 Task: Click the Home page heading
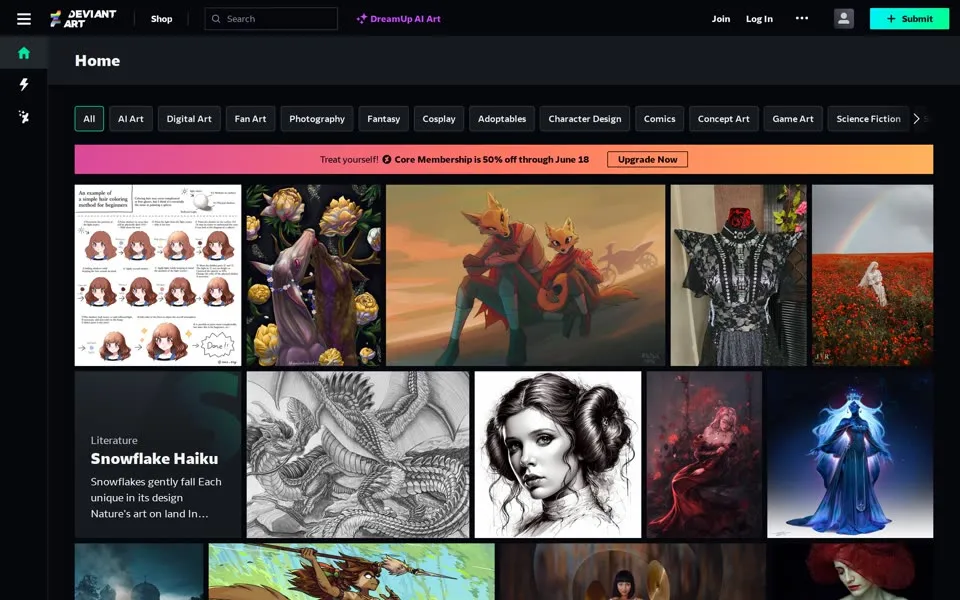(x=97, y=61)
